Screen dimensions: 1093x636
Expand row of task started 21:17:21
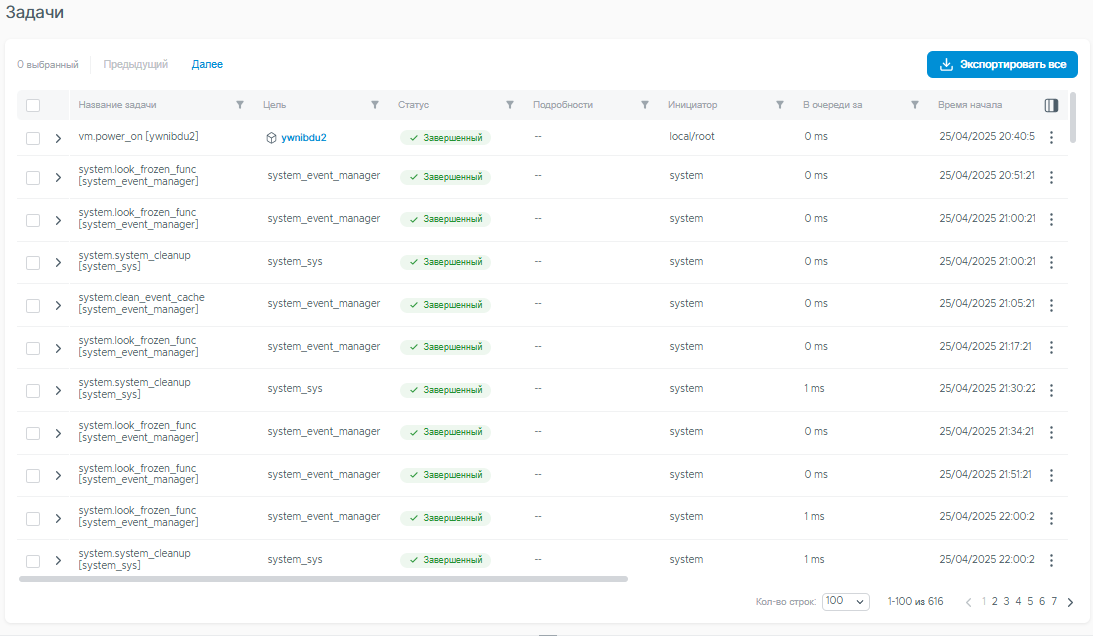click(59, 348)
